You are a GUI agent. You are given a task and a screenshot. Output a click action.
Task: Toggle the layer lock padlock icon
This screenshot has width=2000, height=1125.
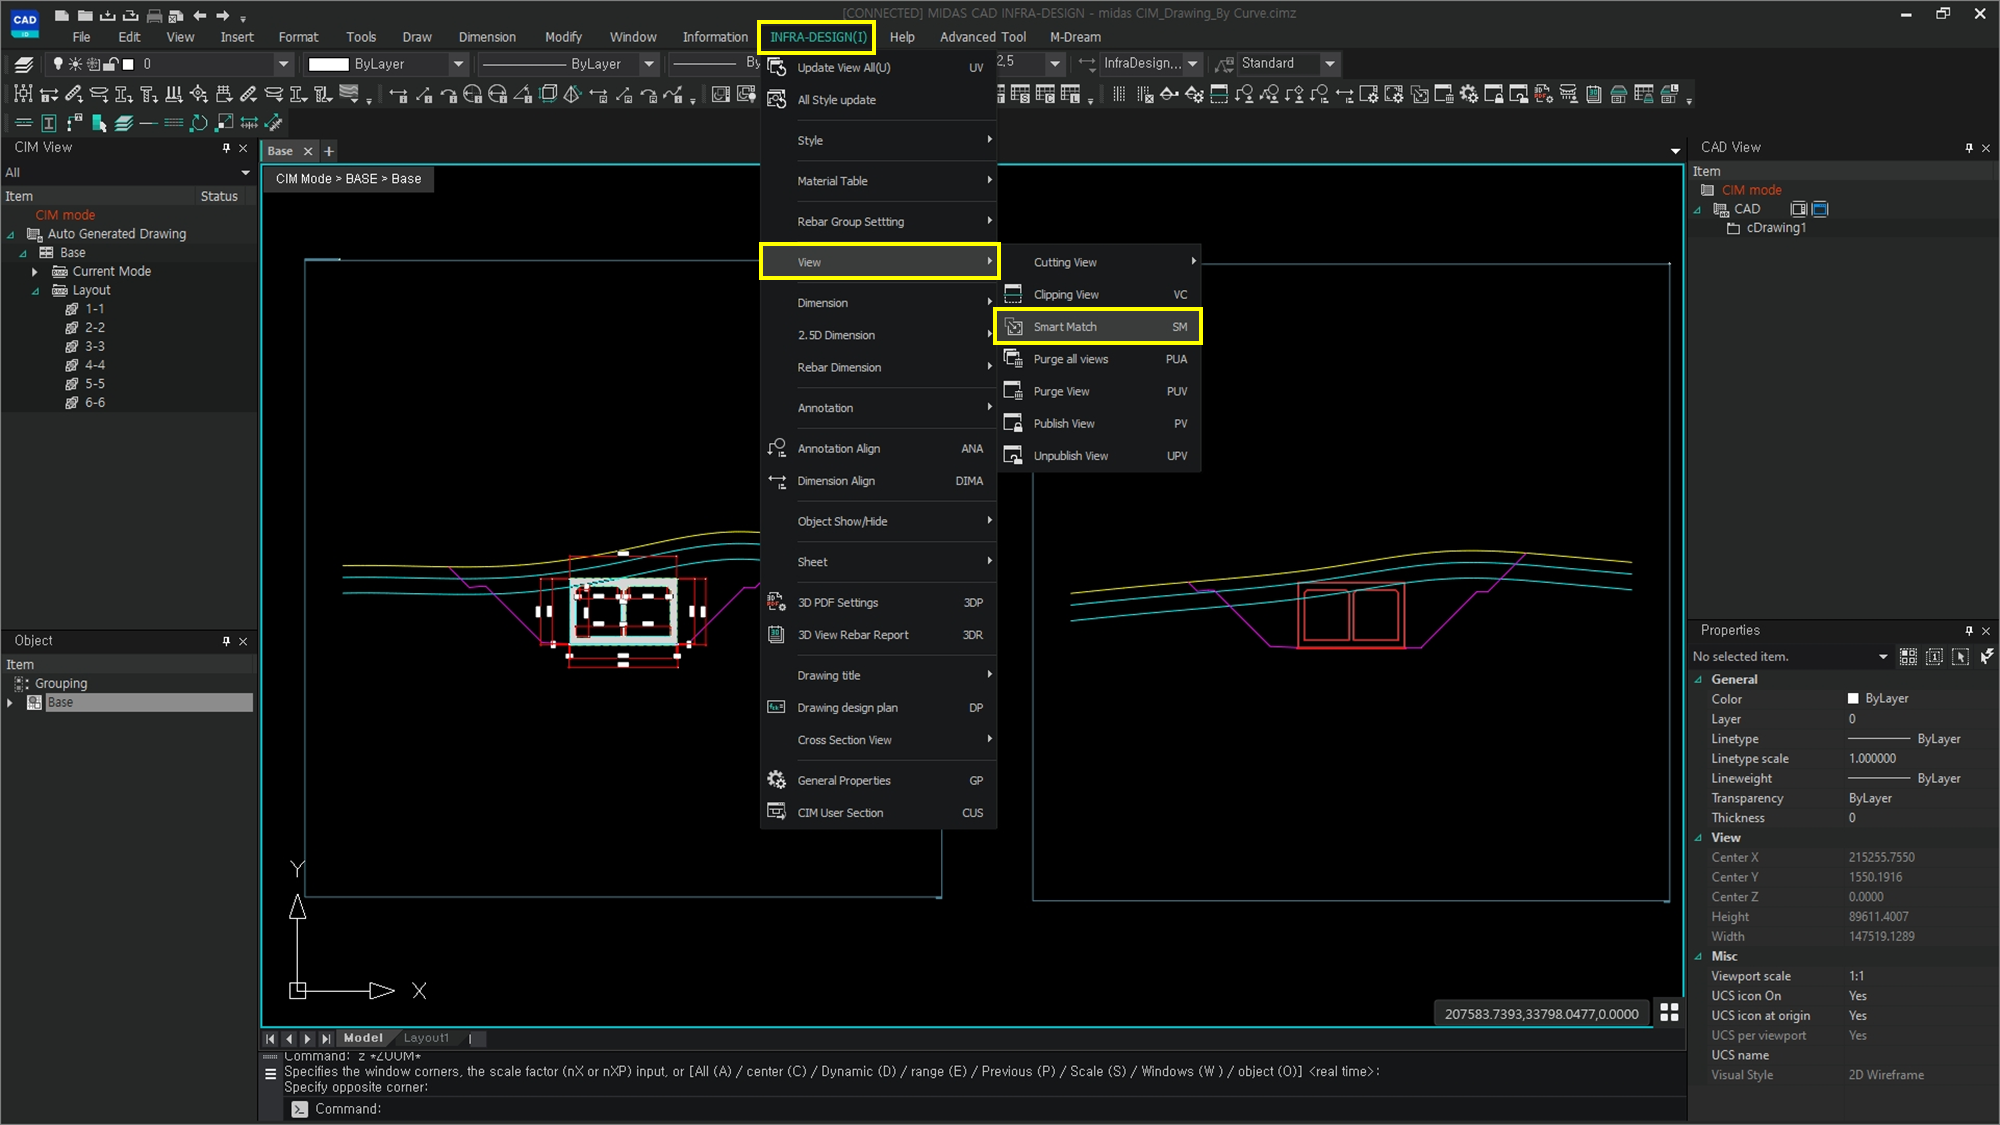[x=111, y=64]
